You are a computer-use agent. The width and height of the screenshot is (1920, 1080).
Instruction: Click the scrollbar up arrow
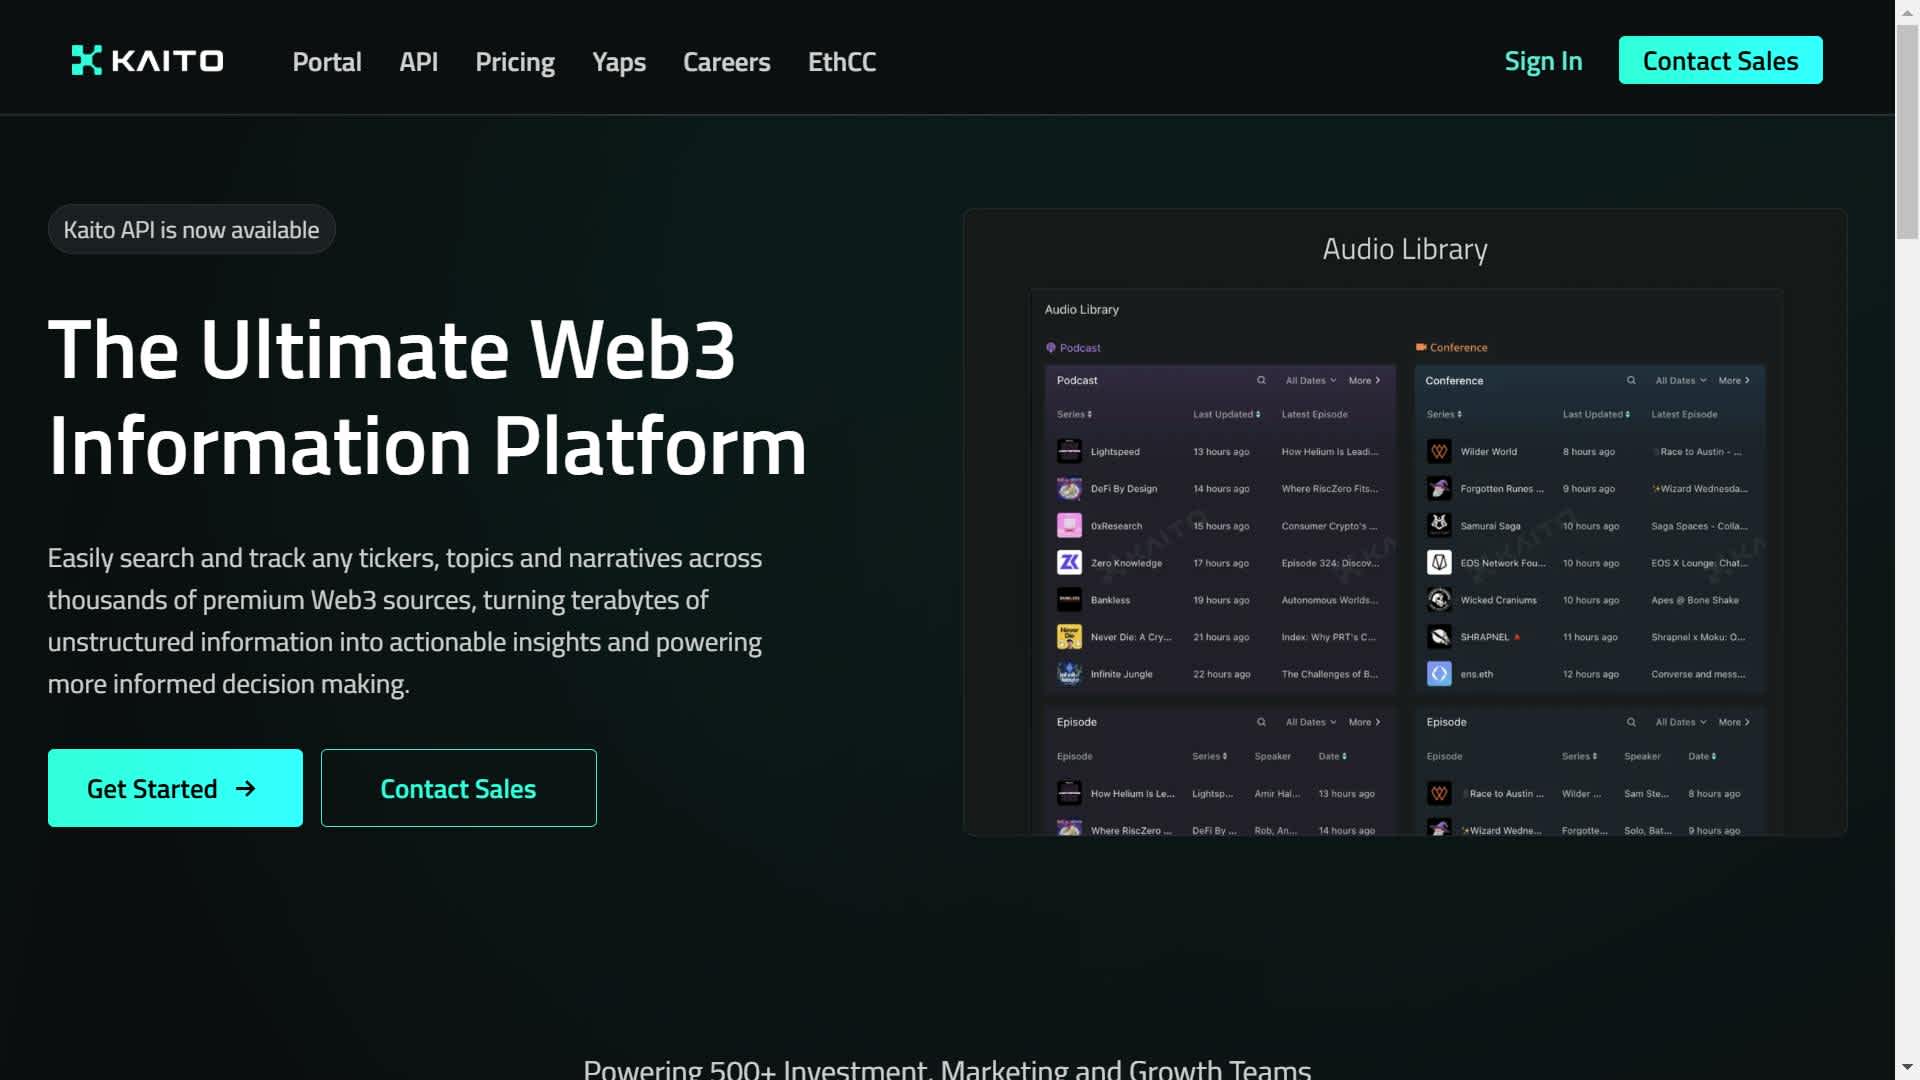coord(1908,11)
